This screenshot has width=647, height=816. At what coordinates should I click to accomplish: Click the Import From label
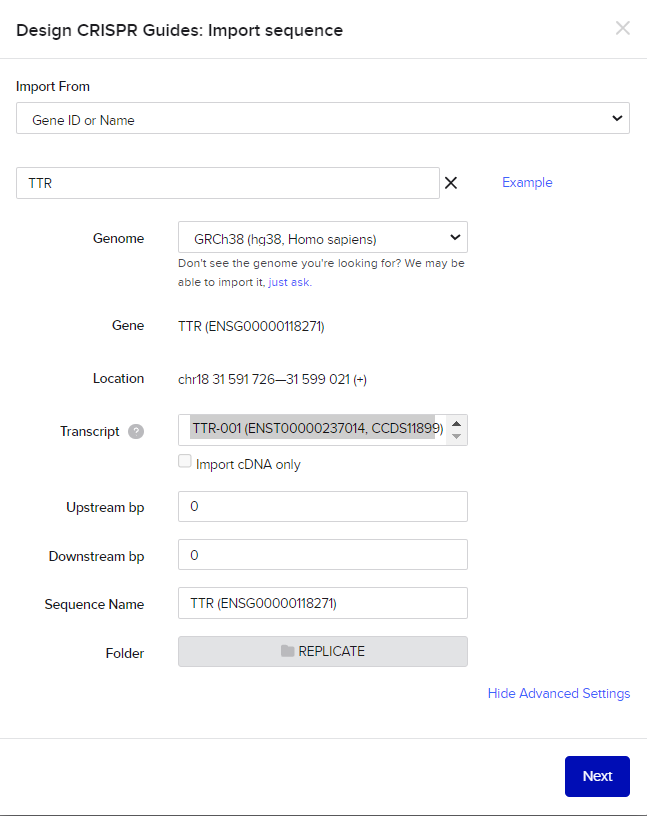tap(53, 86)
